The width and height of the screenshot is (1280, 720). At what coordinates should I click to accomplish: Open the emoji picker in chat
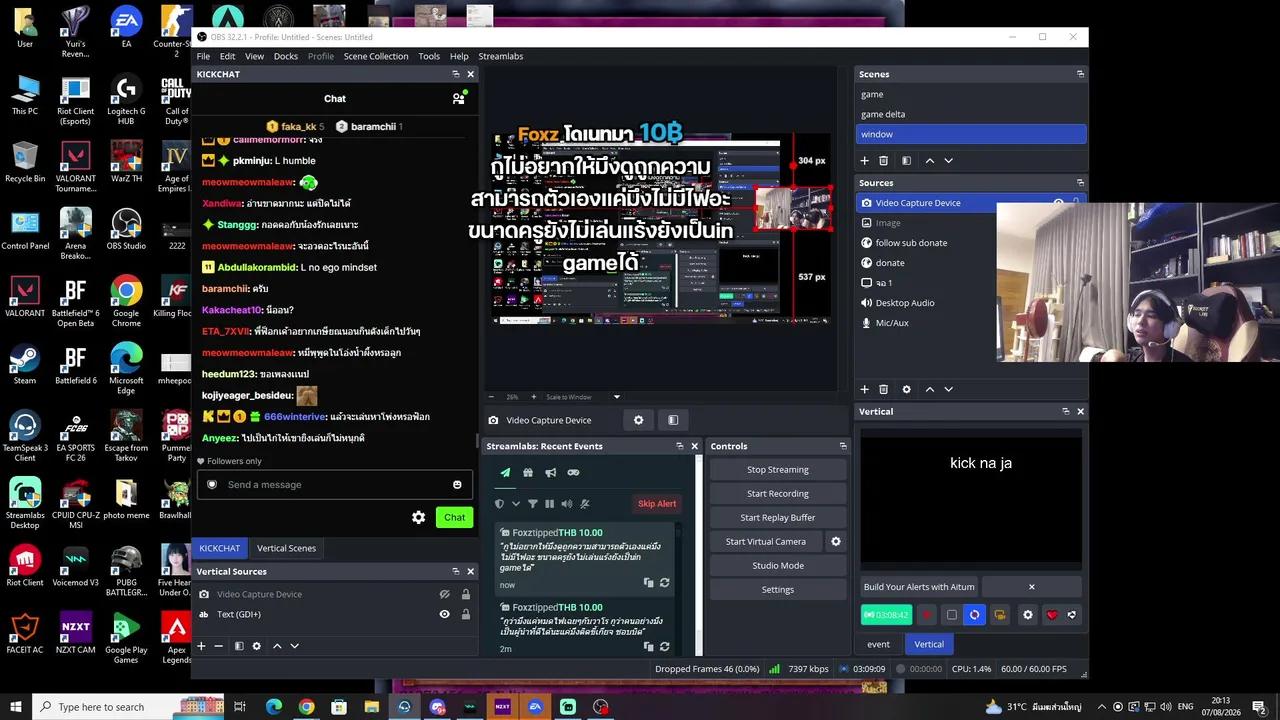tap(458, 485)
